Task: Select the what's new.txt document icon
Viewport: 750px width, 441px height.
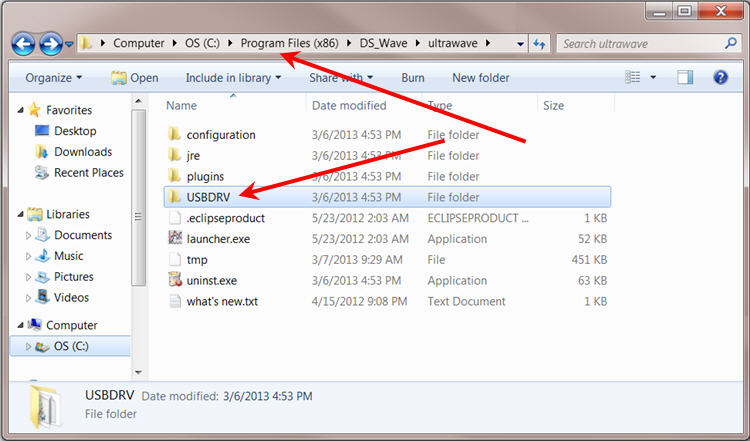Action: [x=175, y=301]
